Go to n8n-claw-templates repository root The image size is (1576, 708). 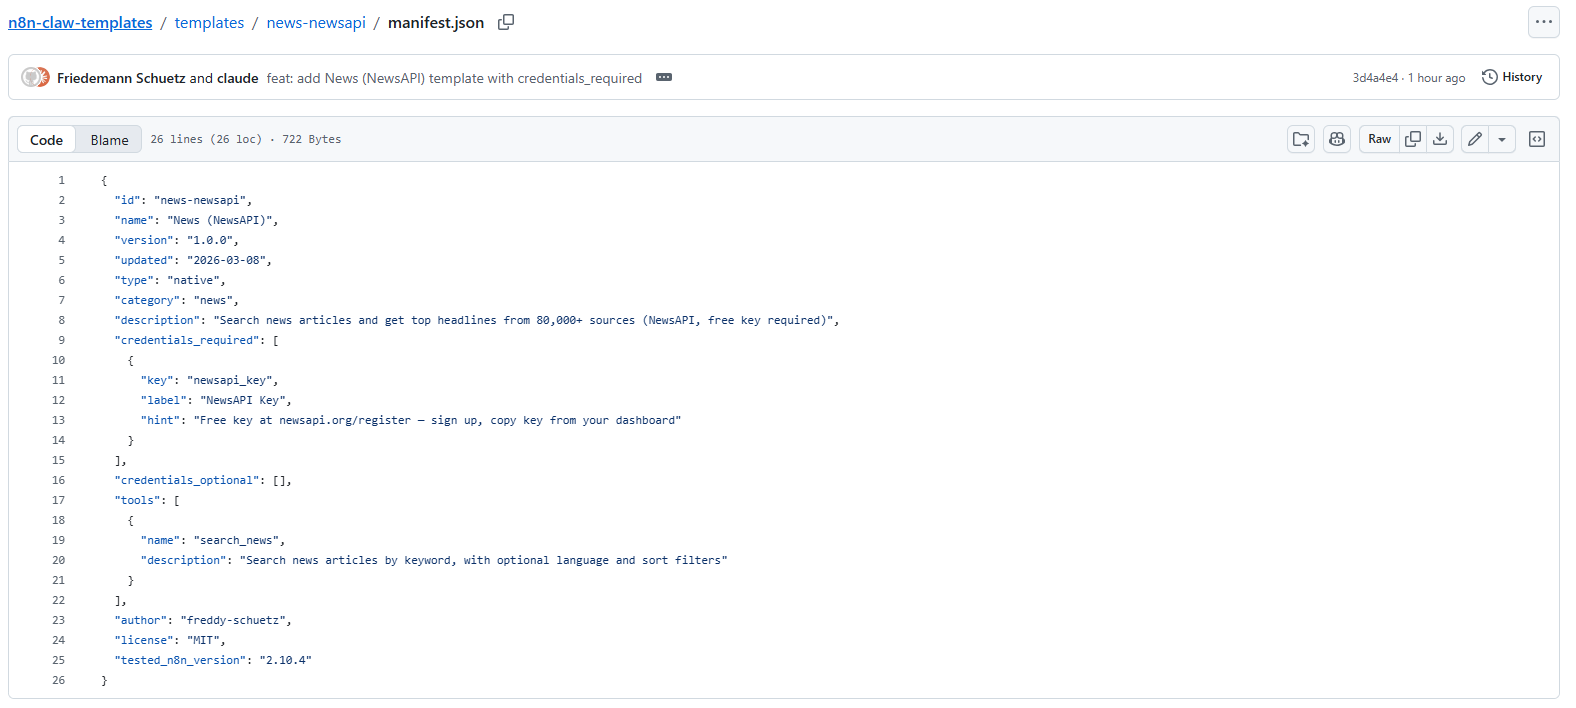click(80, 23)
